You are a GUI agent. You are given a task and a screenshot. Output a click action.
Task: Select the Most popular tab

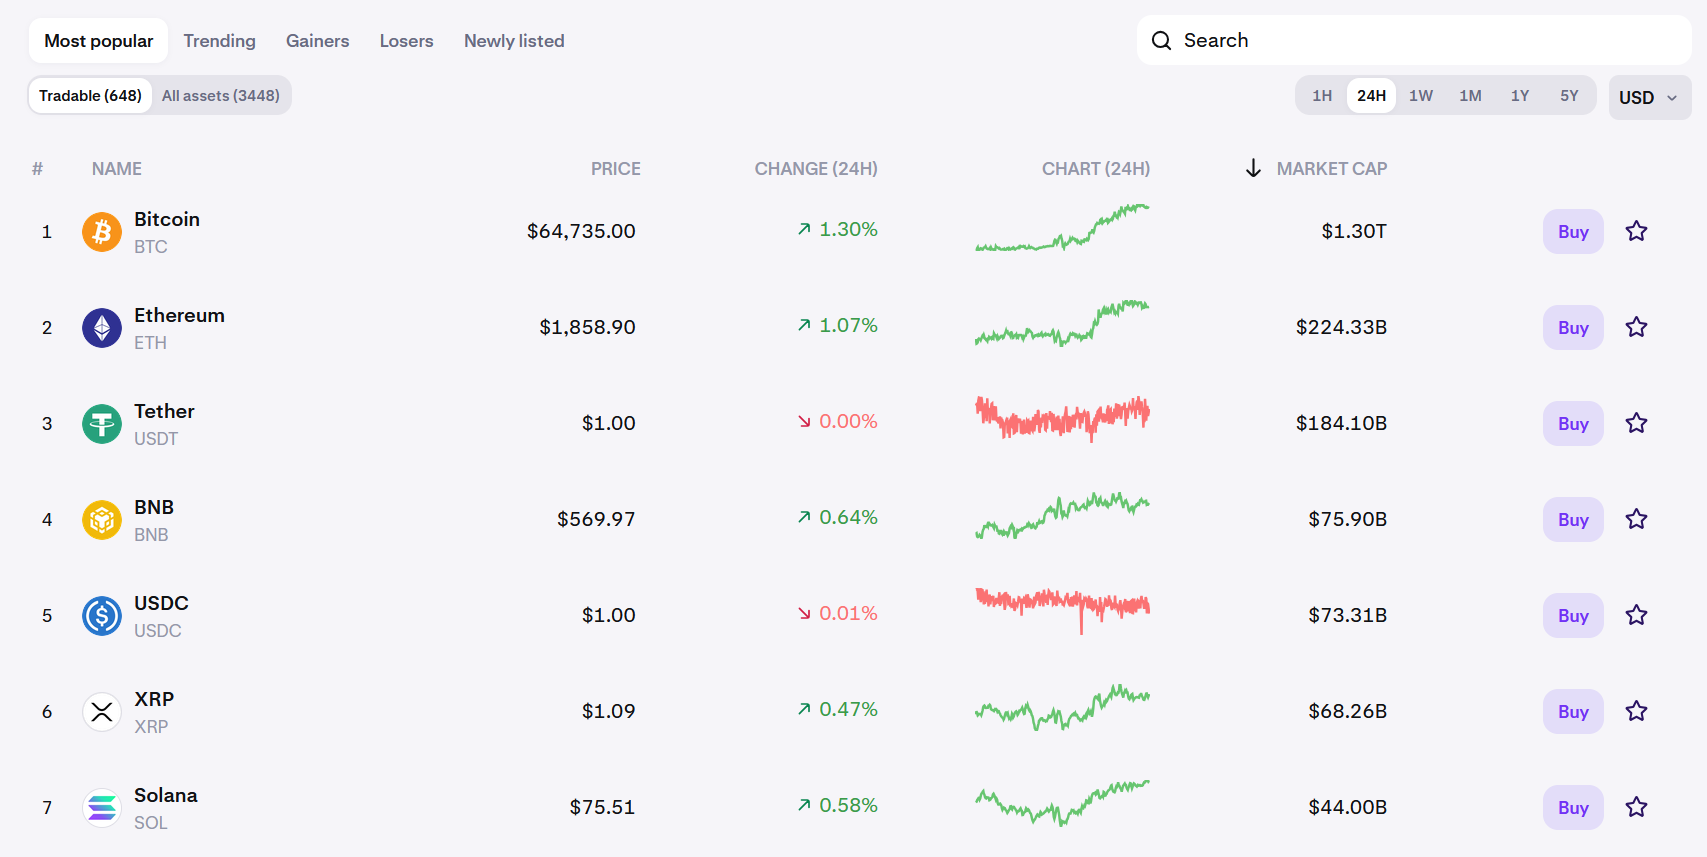98,41
